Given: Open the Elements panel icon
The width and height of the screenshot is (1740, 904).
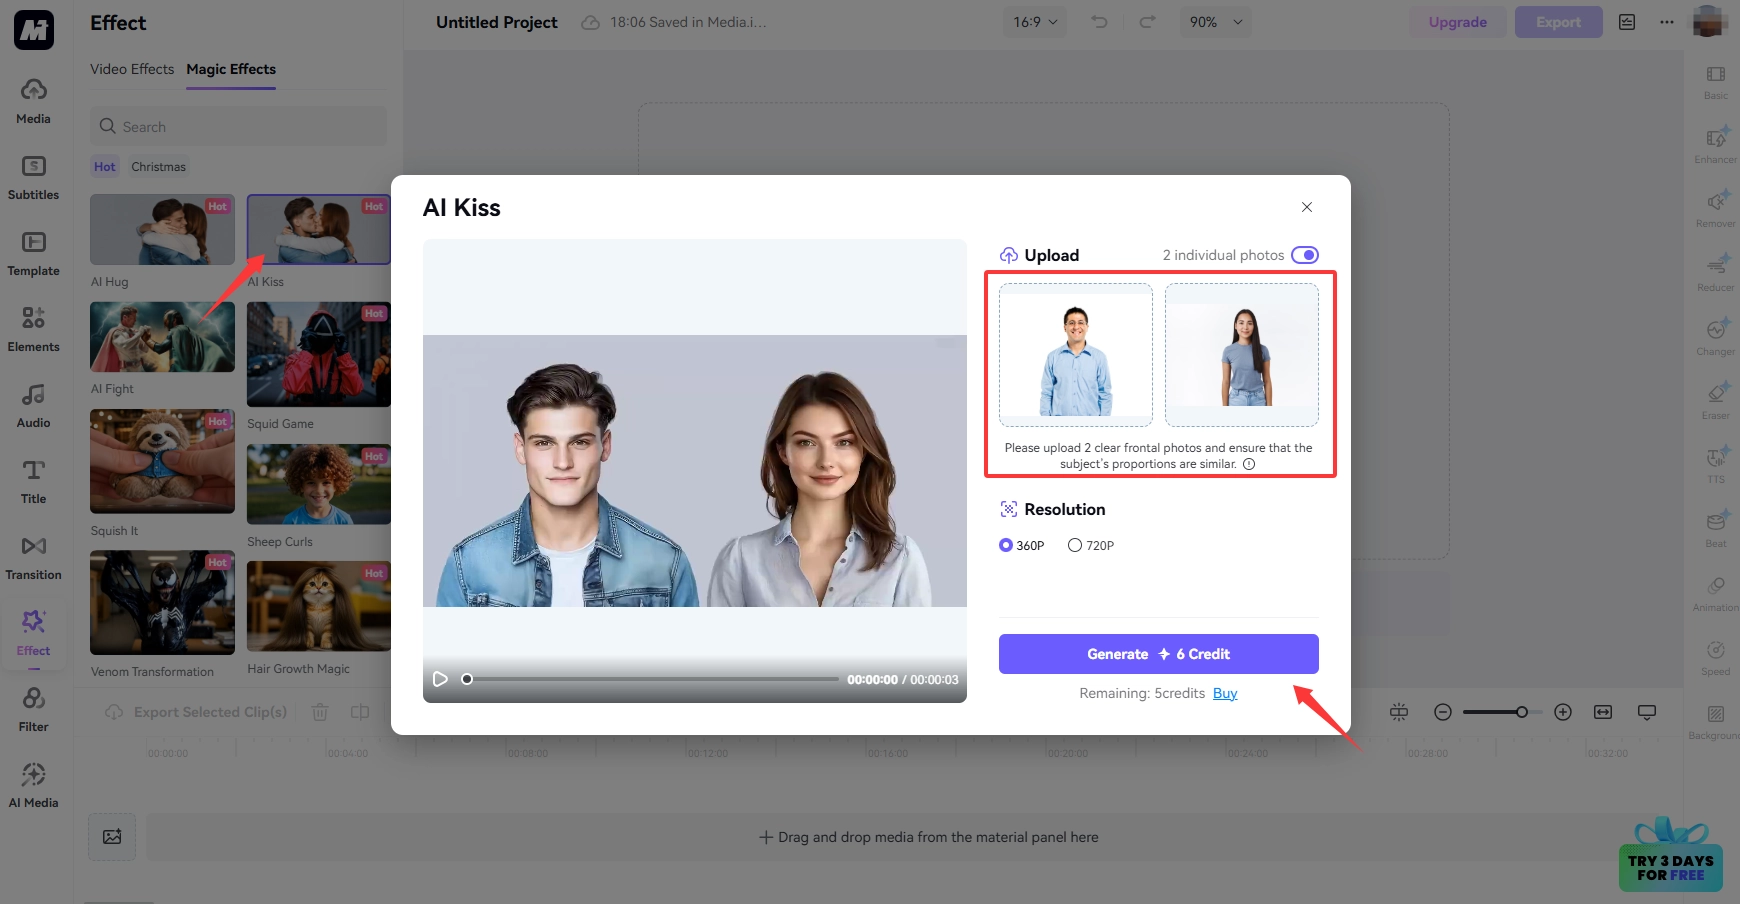Looking at the screenshot, I should tap(33, 318).
